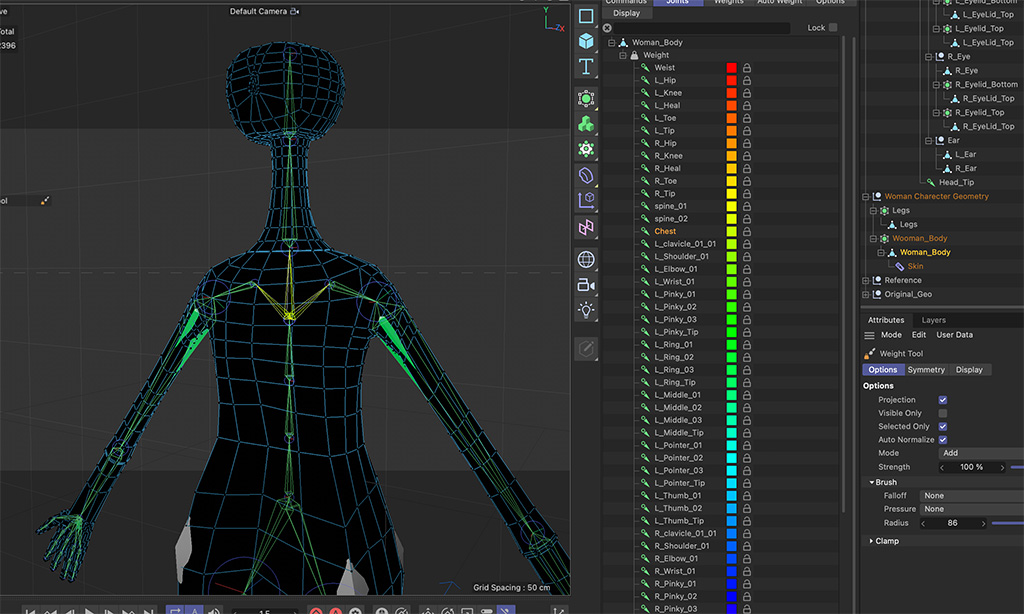Click the lock icon beside Default Camera
This screenshot has height=614, width=1024.
[x=295, y=11]
